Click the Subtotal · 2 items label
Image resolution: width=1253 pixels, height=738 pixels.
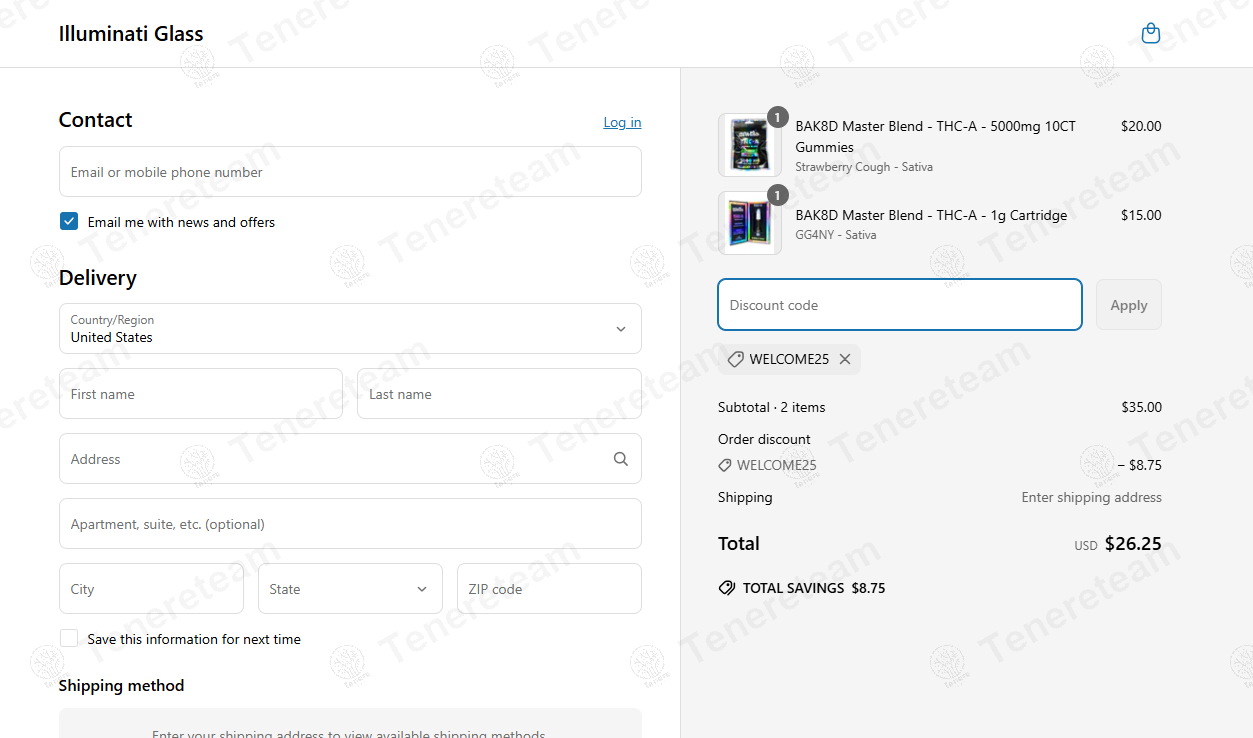[772, 407]
